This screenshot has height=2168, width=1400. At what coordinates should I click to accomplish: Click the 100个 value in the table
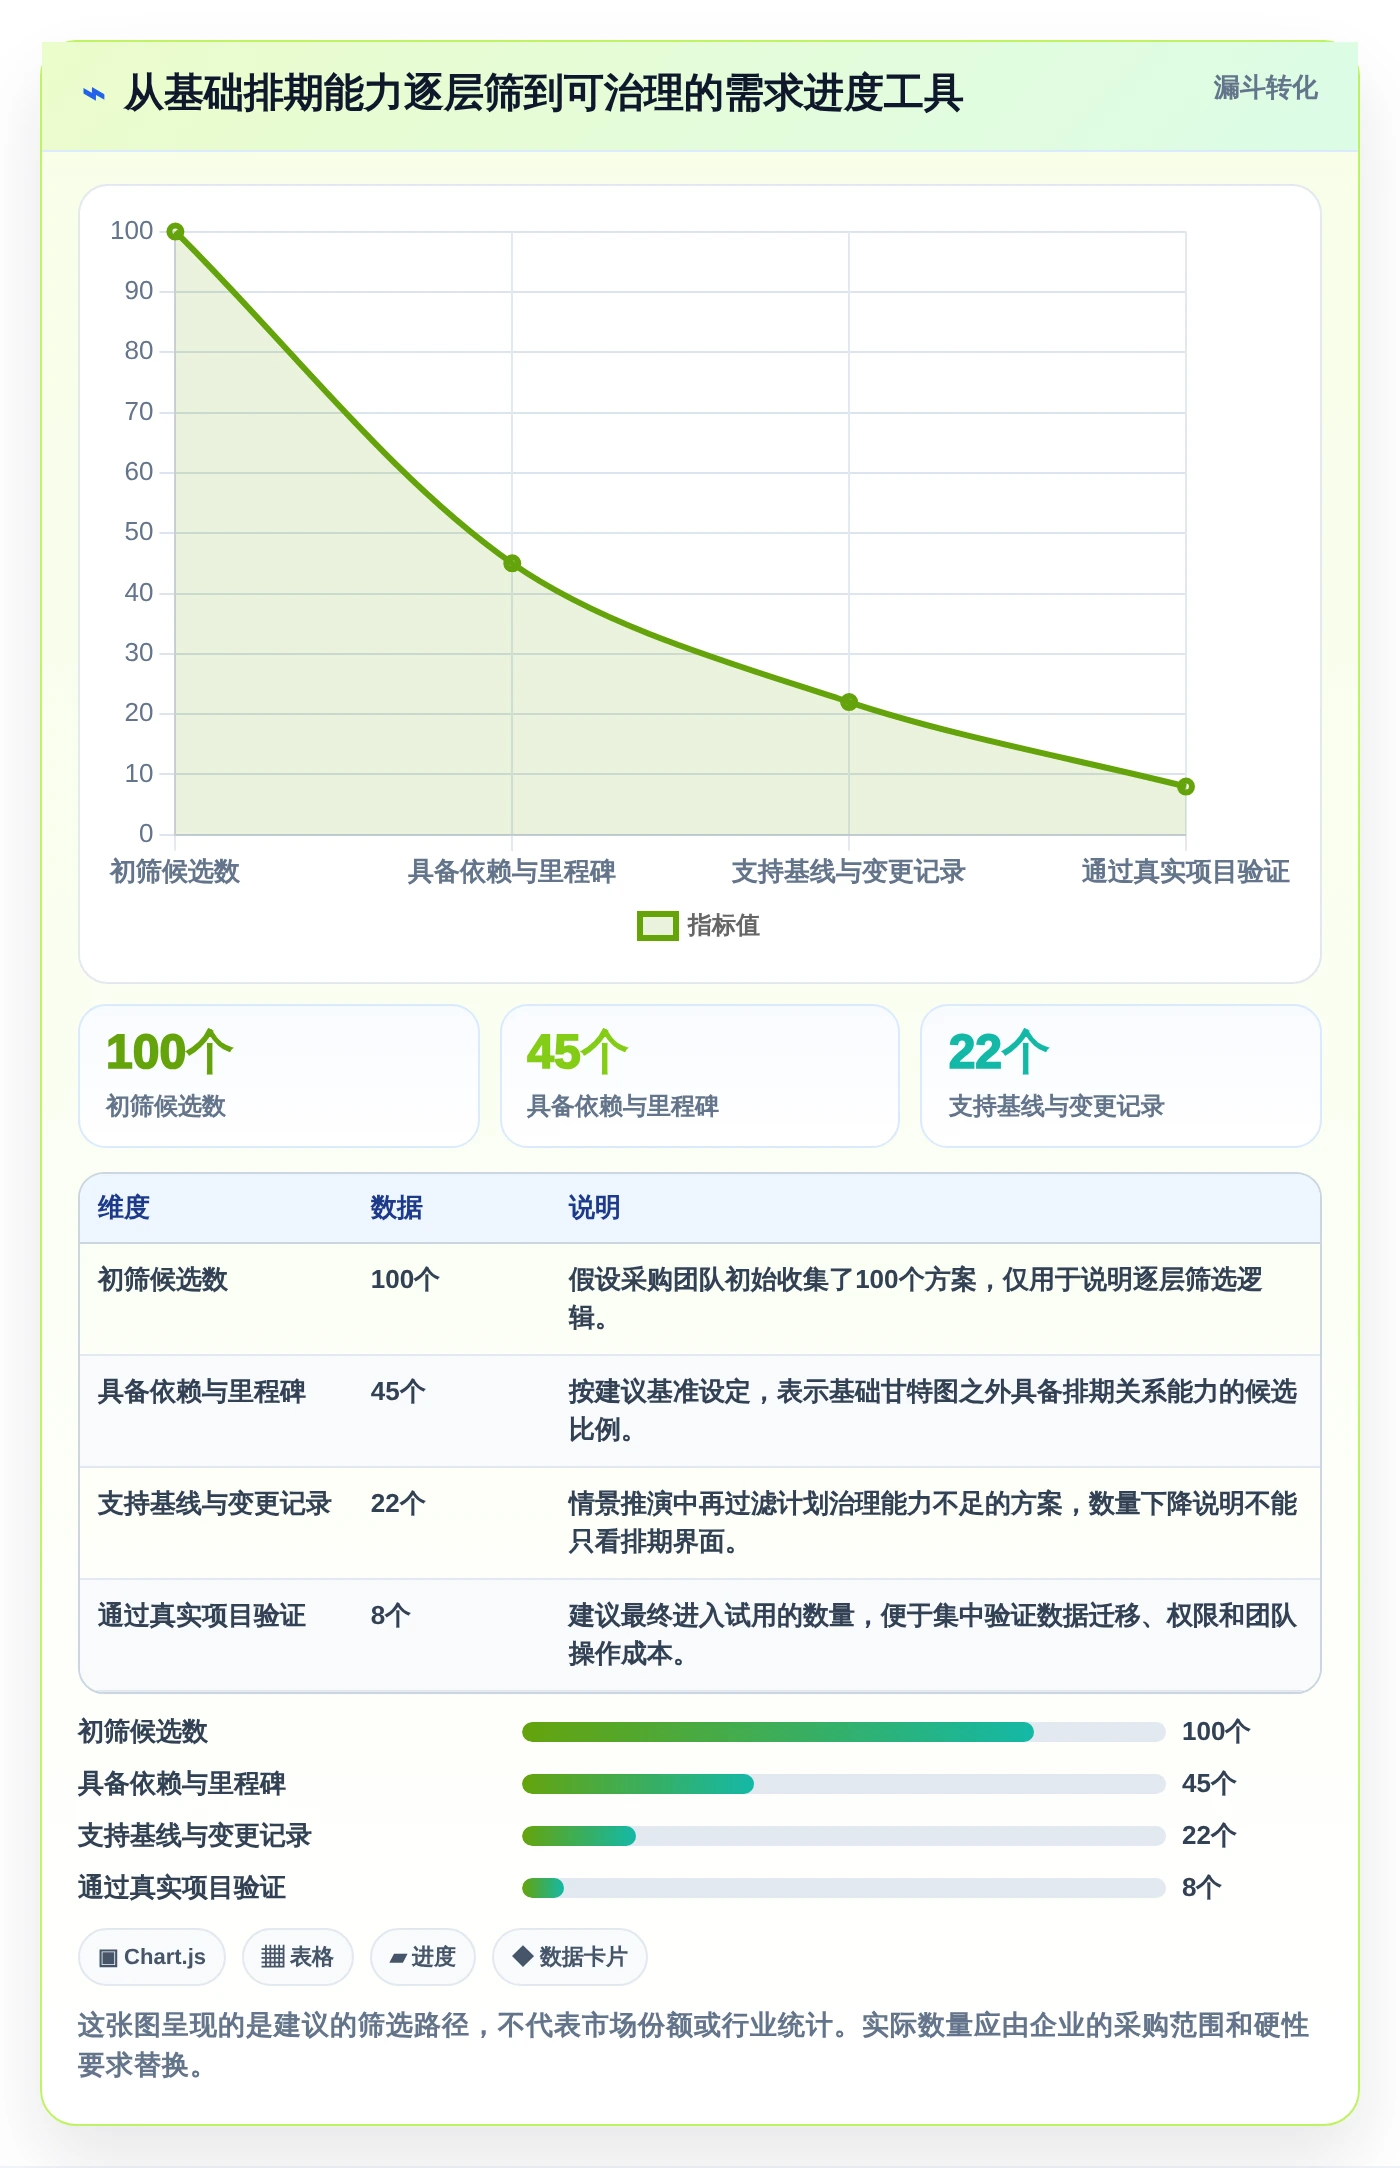tap(405, 1280)
